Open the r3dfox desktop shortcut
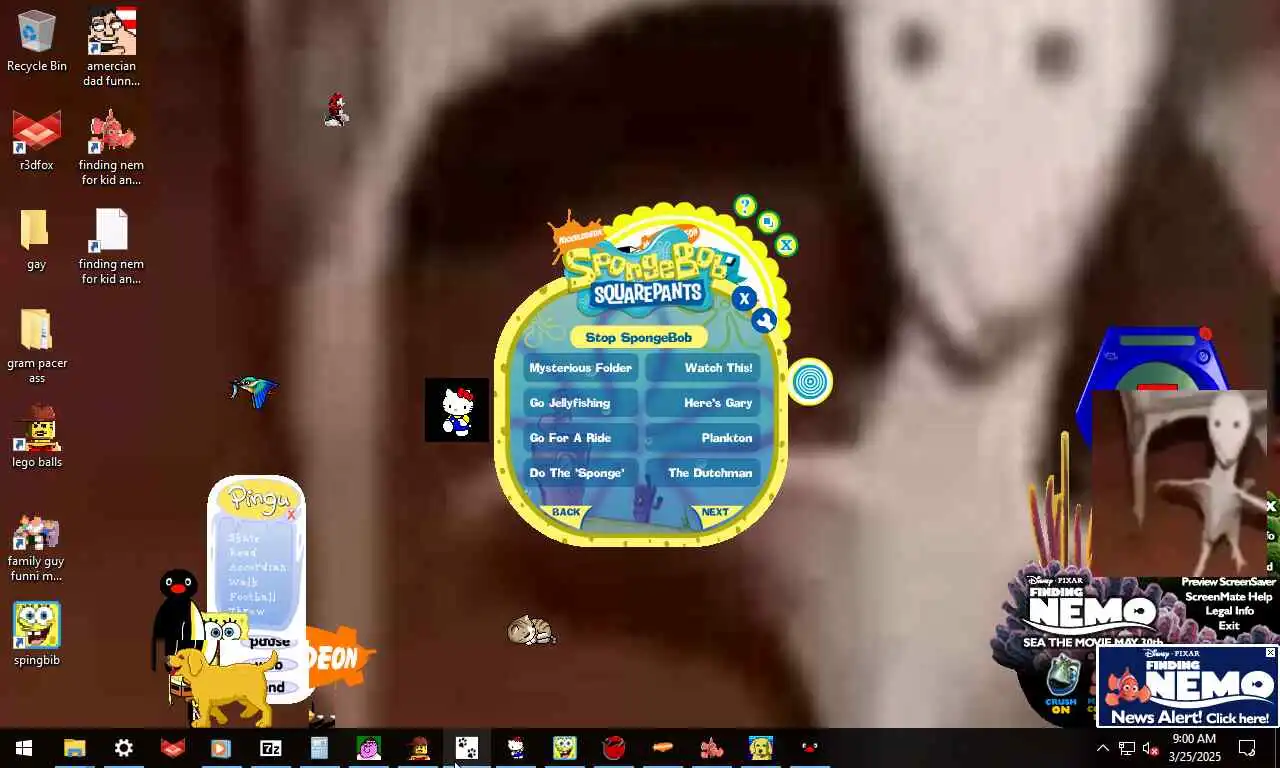 [x=37, y=140]
